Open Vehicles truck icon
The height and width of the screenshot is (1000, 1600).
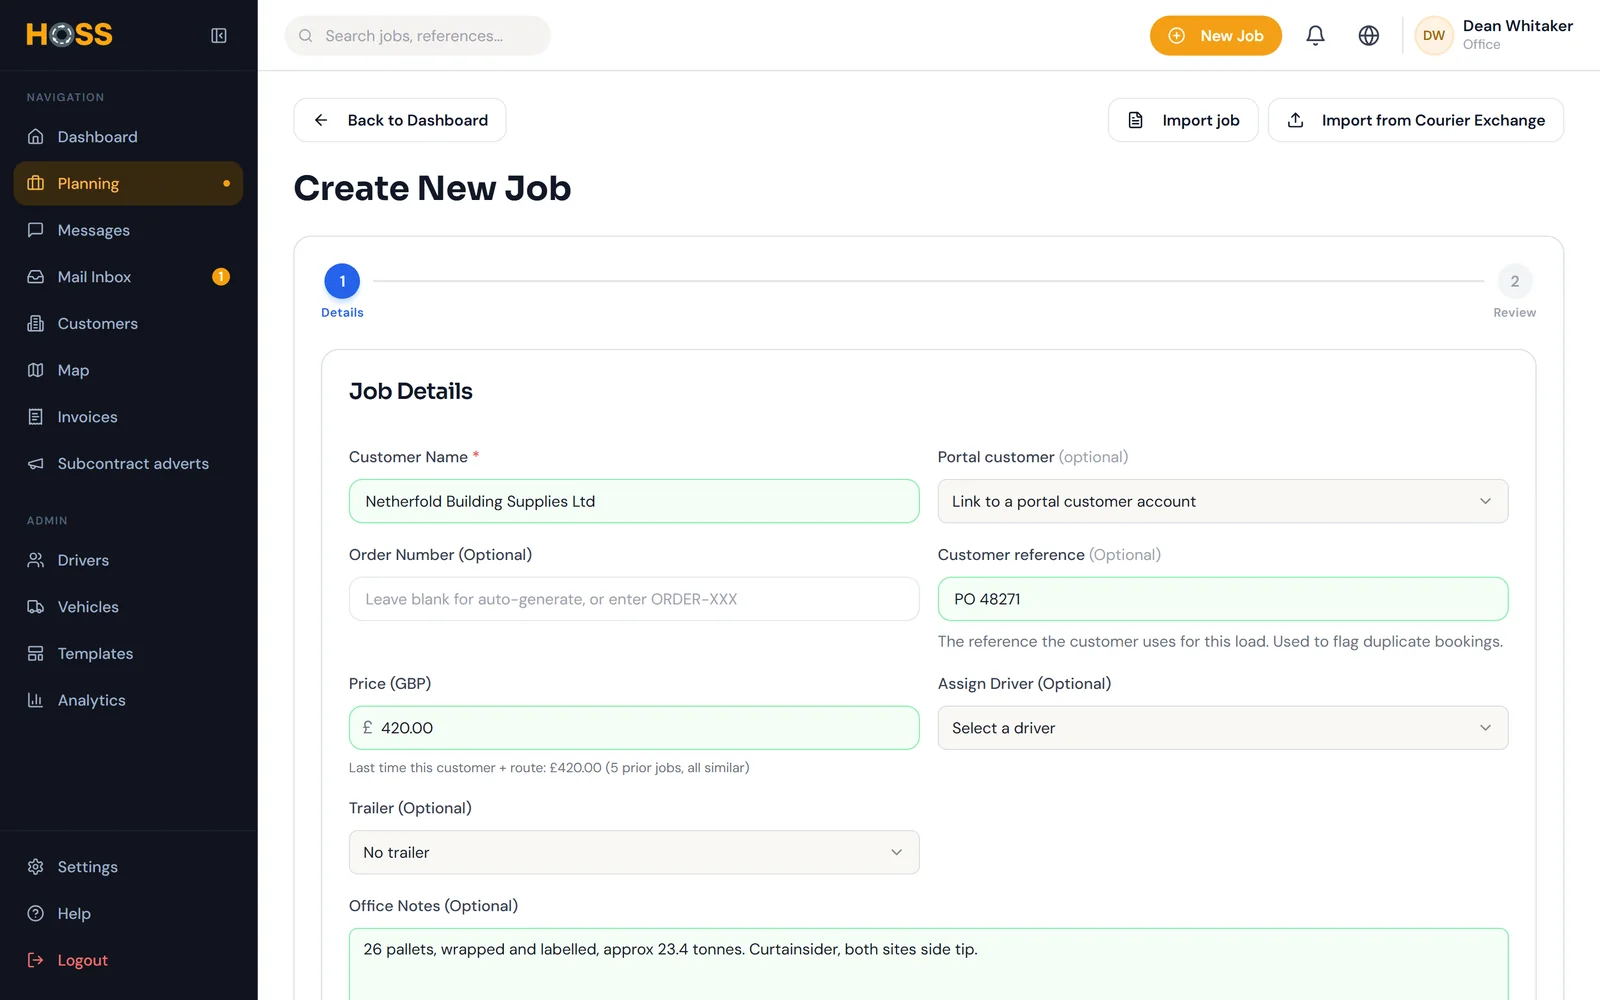(36, 607)
